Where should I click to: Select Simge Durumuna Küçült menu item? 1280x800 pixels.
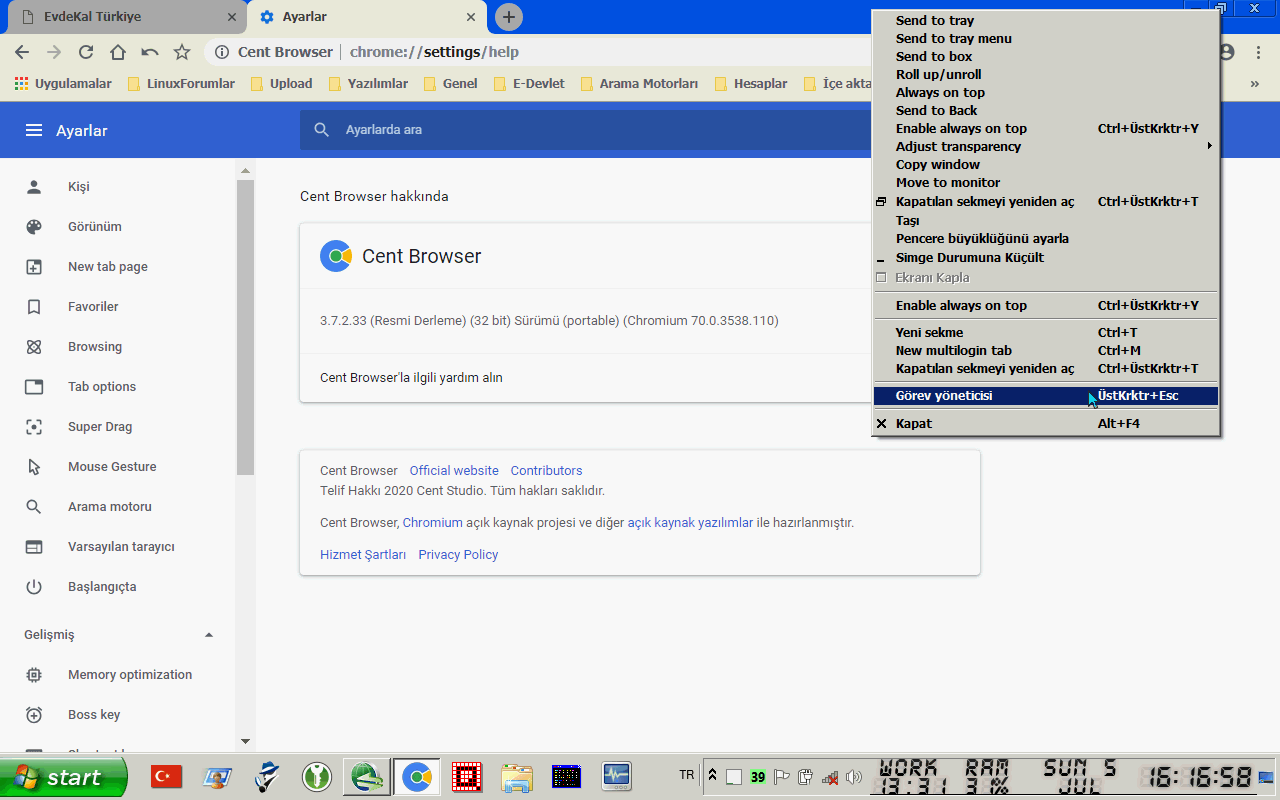click(x=1046, y=258)
